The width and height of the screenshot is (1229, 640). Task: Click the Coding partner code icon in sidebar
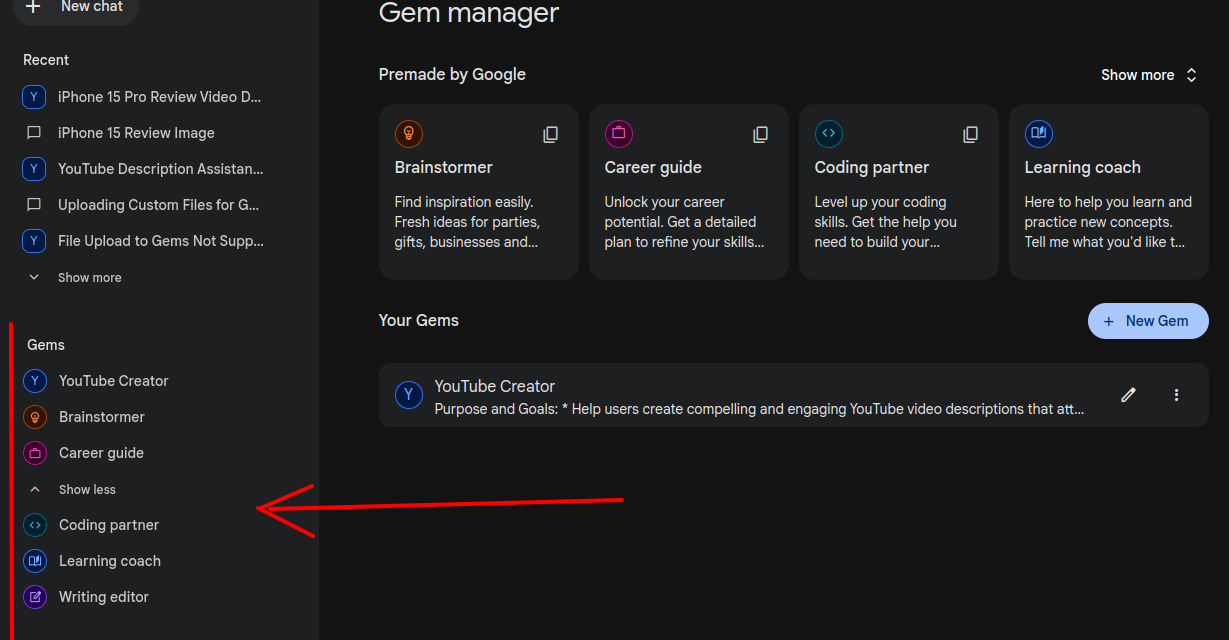(x=35, y=525)
